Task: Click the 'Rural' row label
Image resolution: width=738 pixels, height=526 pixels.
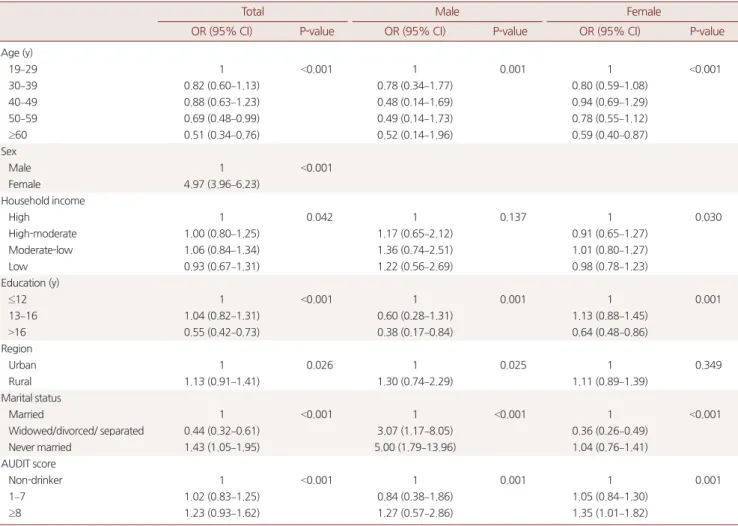Action: (x=20, y=382)
